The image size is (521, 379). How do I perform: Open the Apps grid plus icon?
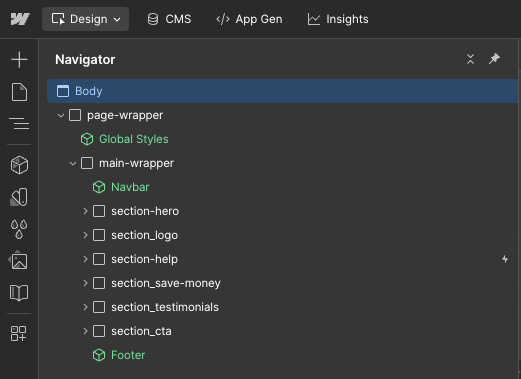[x=18, y=333]
